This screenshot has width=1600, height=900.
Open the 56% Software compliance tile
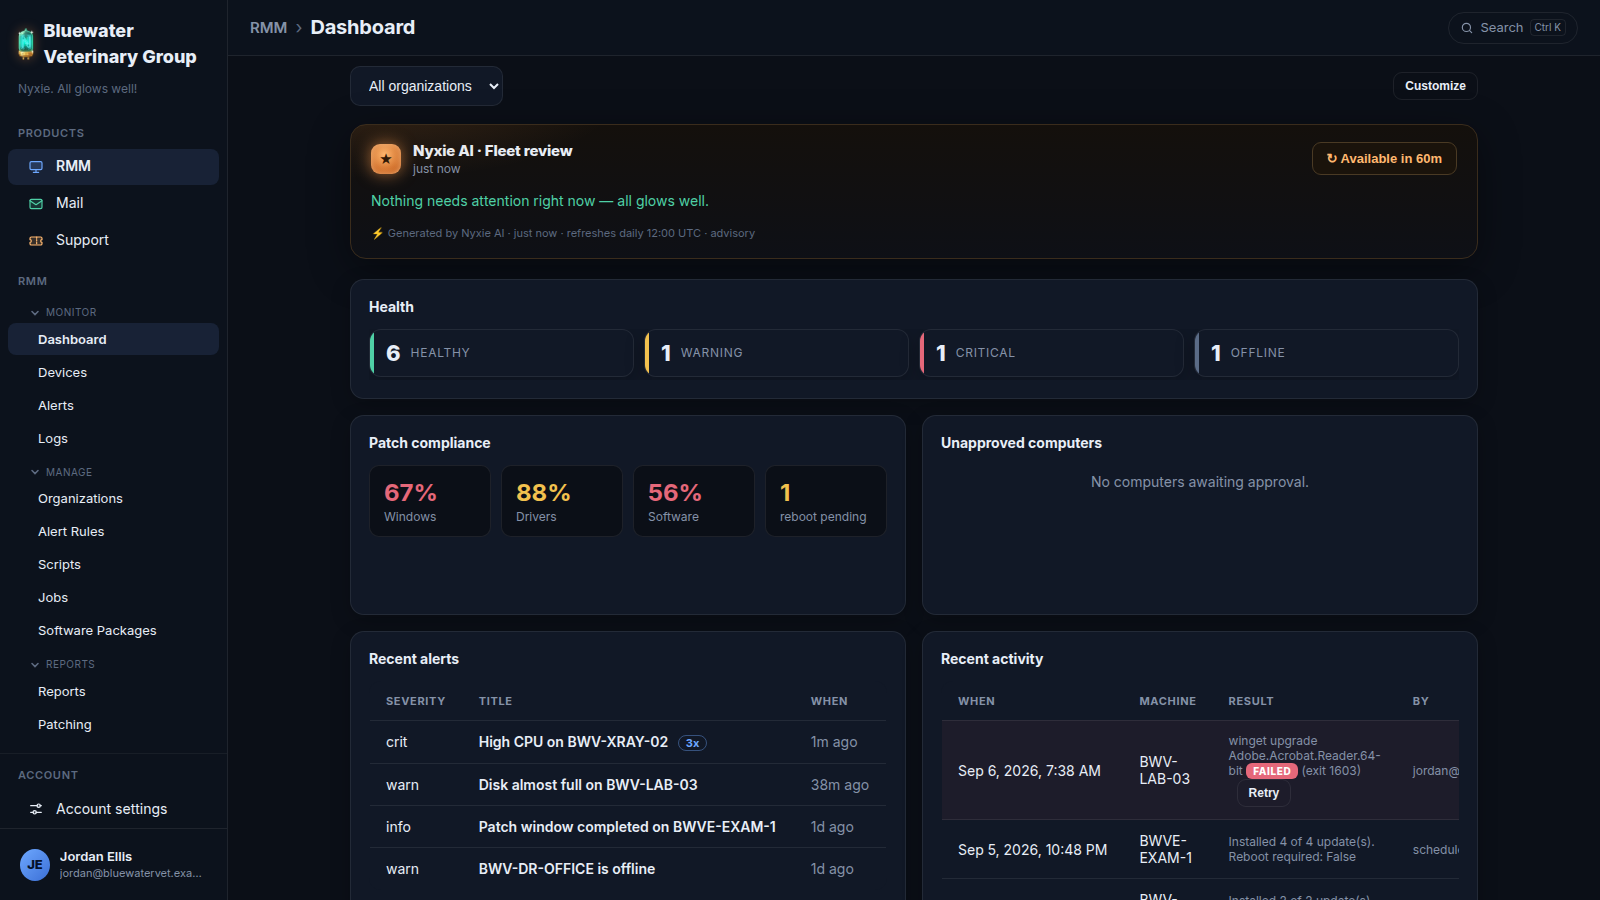[694, 501]
